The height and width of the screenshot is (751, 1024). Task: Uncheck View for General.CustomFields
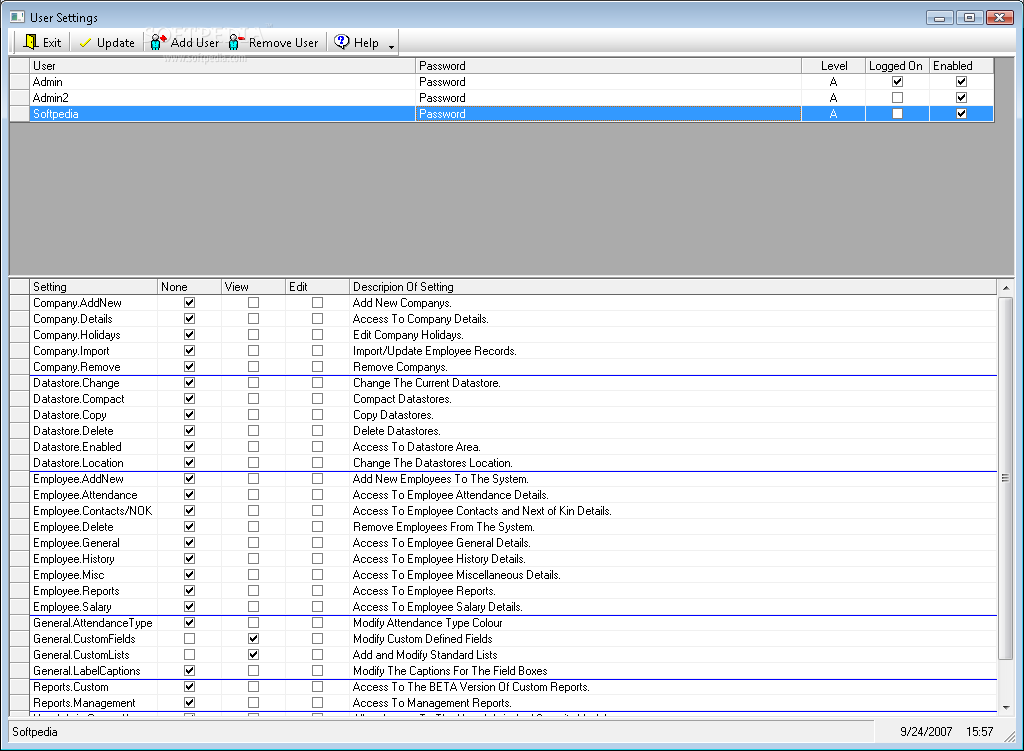point(253,639)
